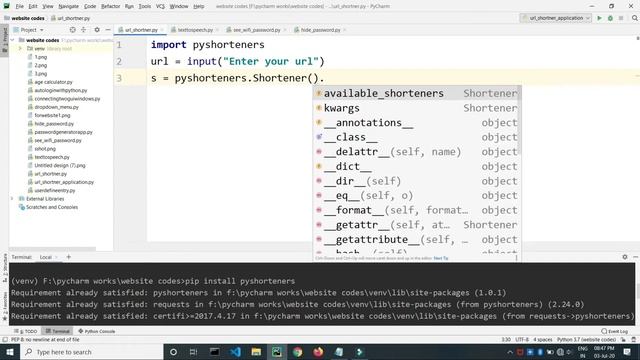Open Cortana circle icon in taskbar
The image size is (640, 360).
[x=173, y=352]
